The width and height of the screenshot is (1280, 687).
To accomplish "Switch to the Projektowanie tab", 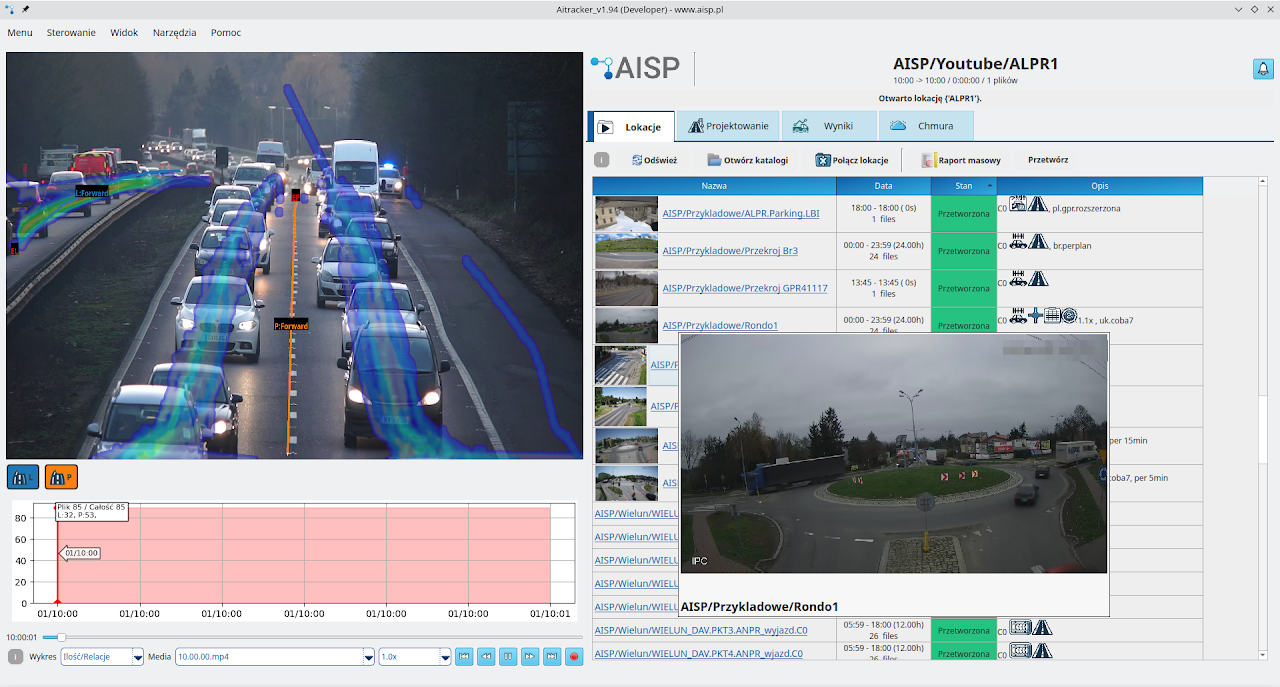I will click(729, 126).
